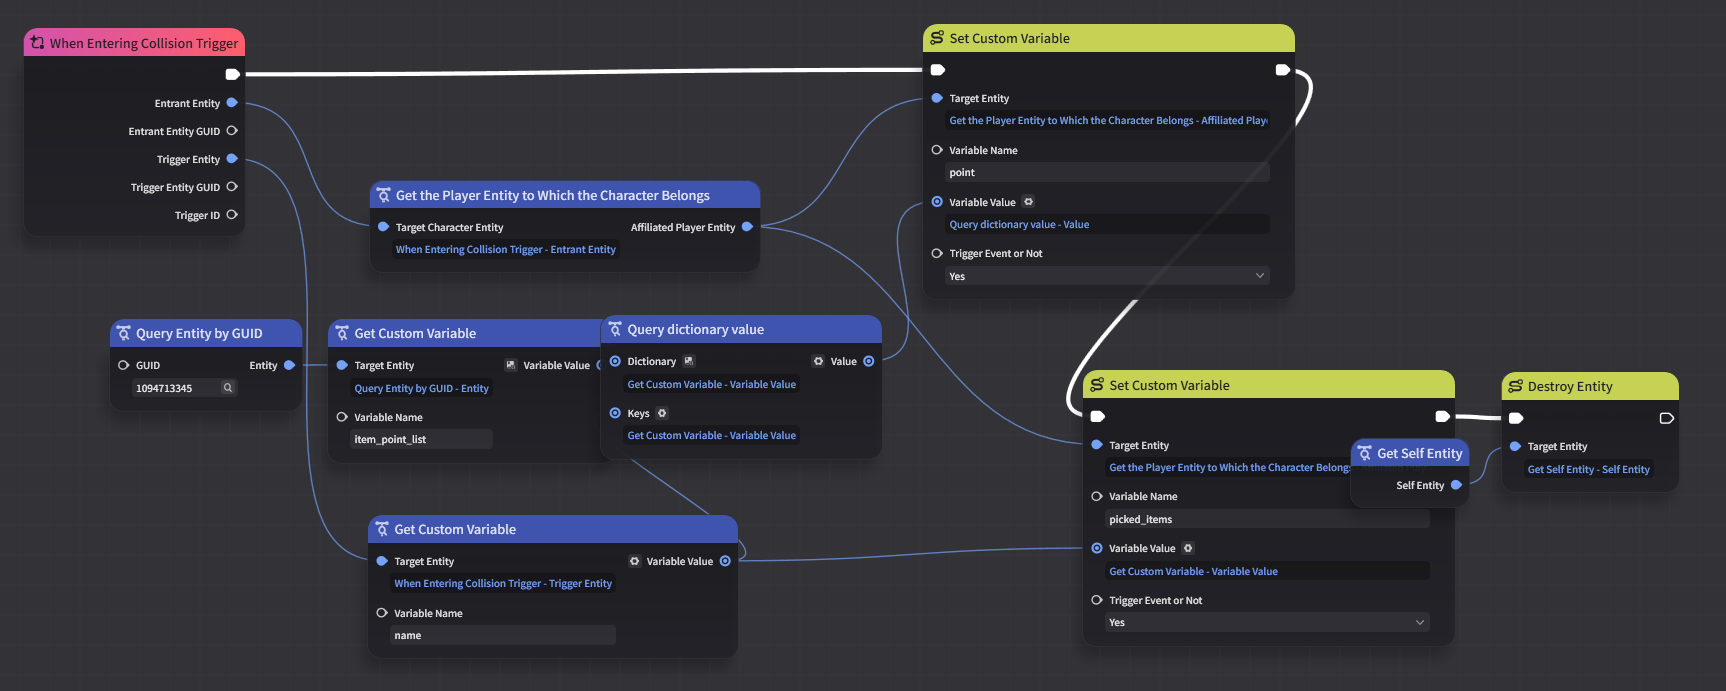1726x691 pixels.
Task: Click execution output pin of picked_items Set Custom Variable
Action: point(1442,416)
